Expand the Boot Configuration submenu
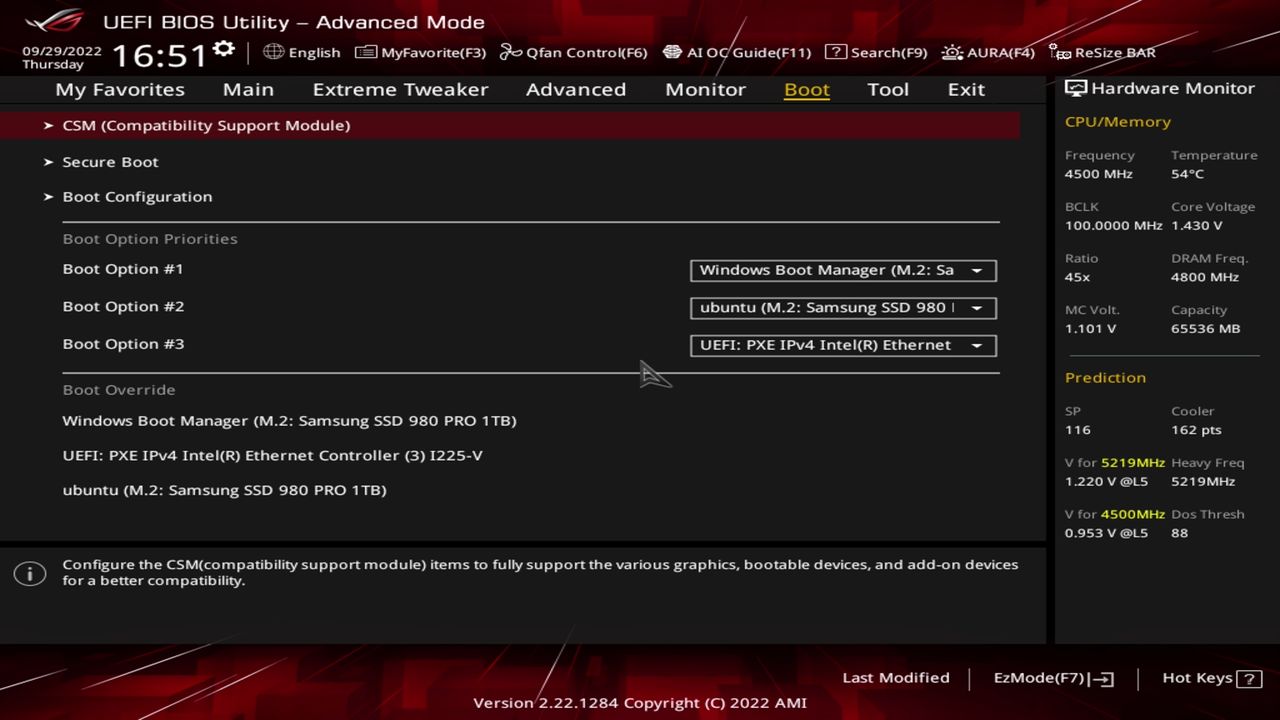This screenshot has width=1280, height=720. (x=137, y=197)
